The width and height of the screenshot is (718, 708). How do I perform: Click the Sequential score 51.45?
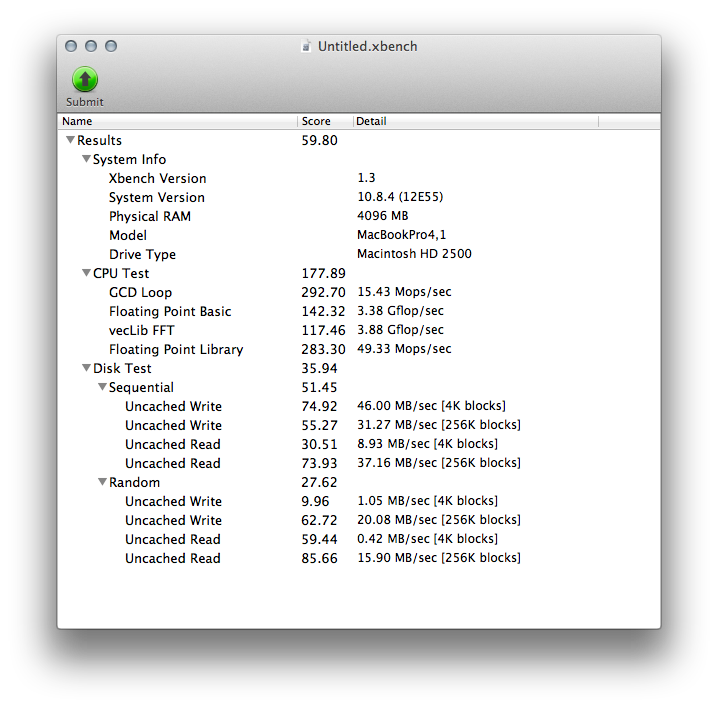pyautogui.click(x=319, y=387)
